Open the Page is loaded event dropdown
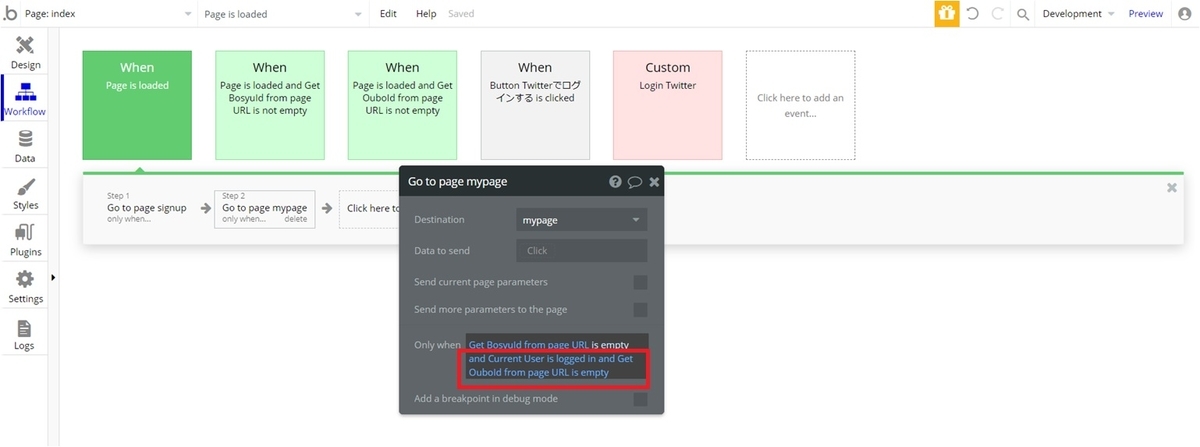This screenshot has height=447, width=1200. point(283,14)
